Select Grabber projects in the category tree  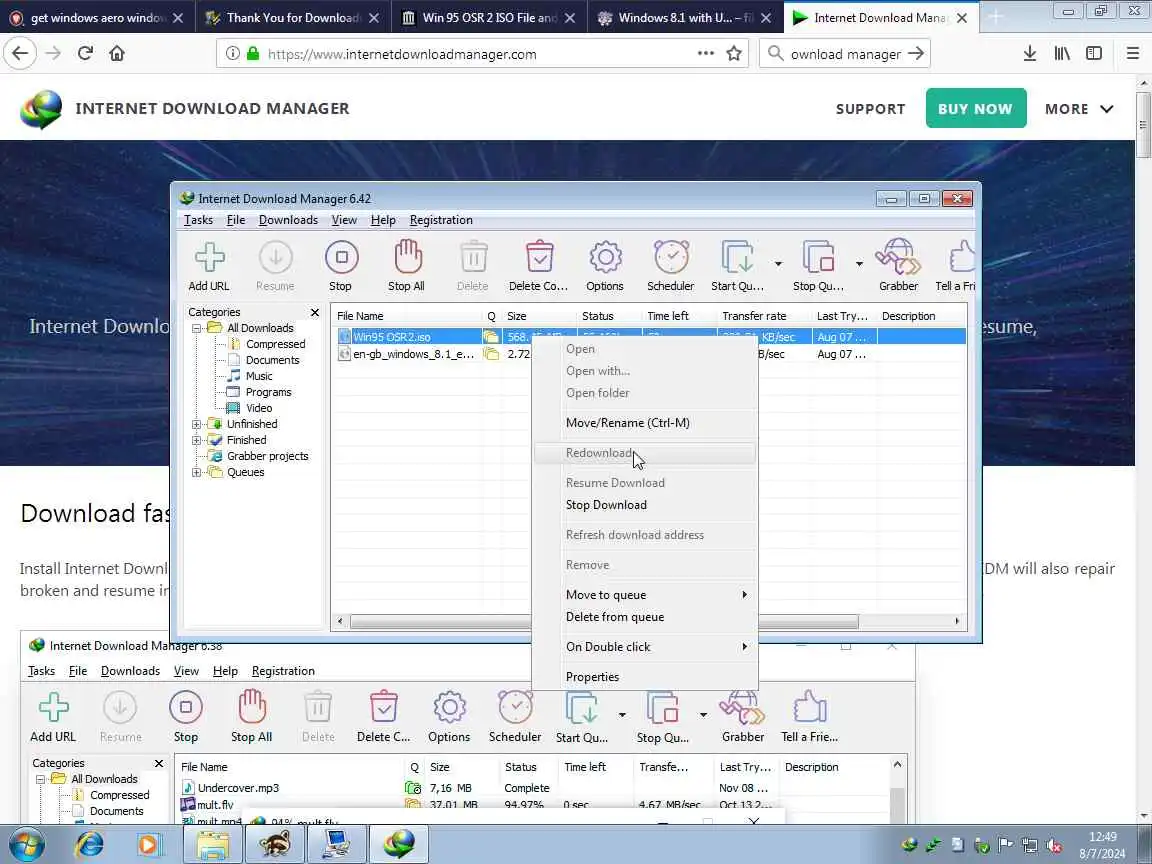267,456
